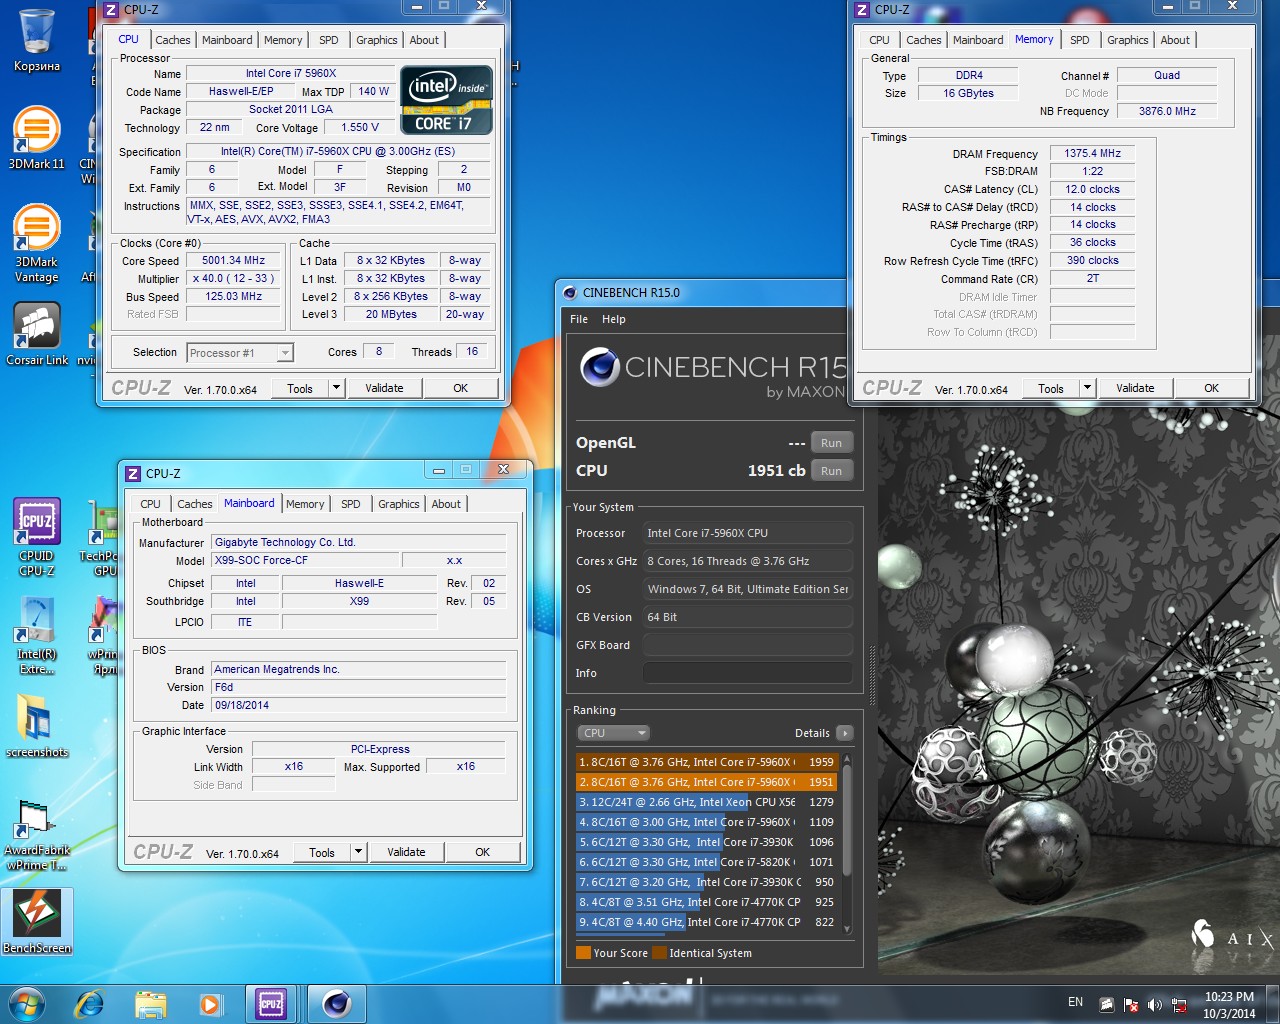
Task: Select ranking row 5 i7-3930K scoring 1096
Action: click(706, 842)
